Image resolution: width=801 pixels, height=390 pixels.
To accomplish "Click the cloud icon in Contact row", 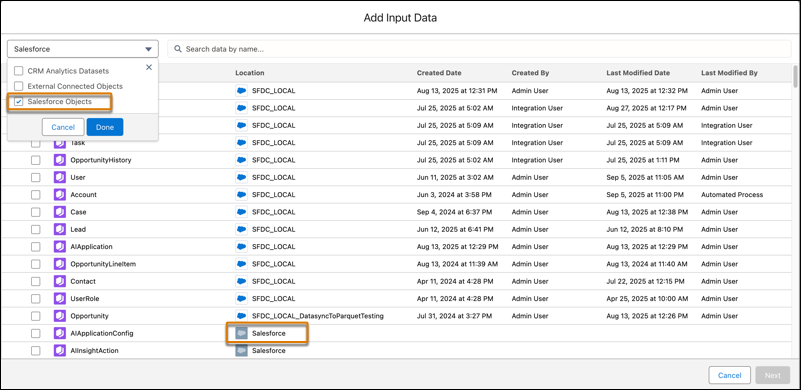I will 241,281.
